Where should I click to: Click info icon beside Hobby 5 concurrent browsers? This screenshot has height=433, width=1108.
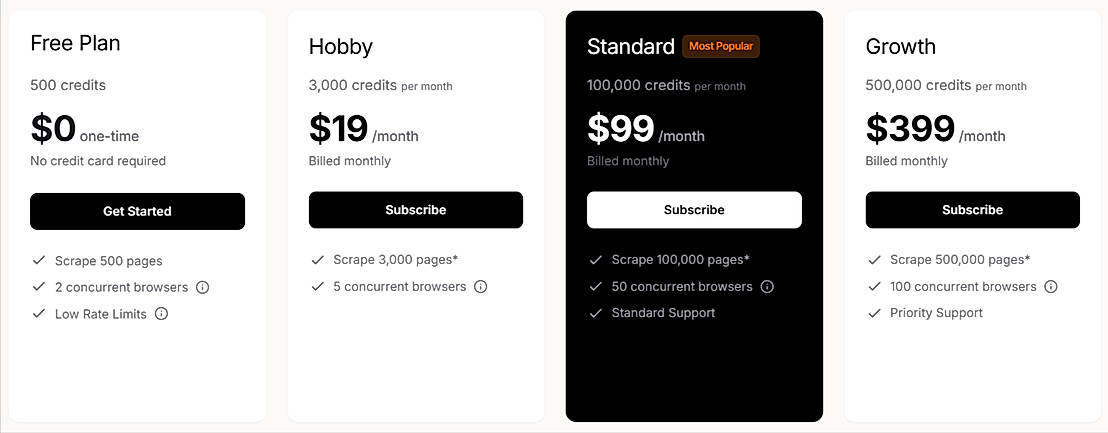click(x=480, y=287)
